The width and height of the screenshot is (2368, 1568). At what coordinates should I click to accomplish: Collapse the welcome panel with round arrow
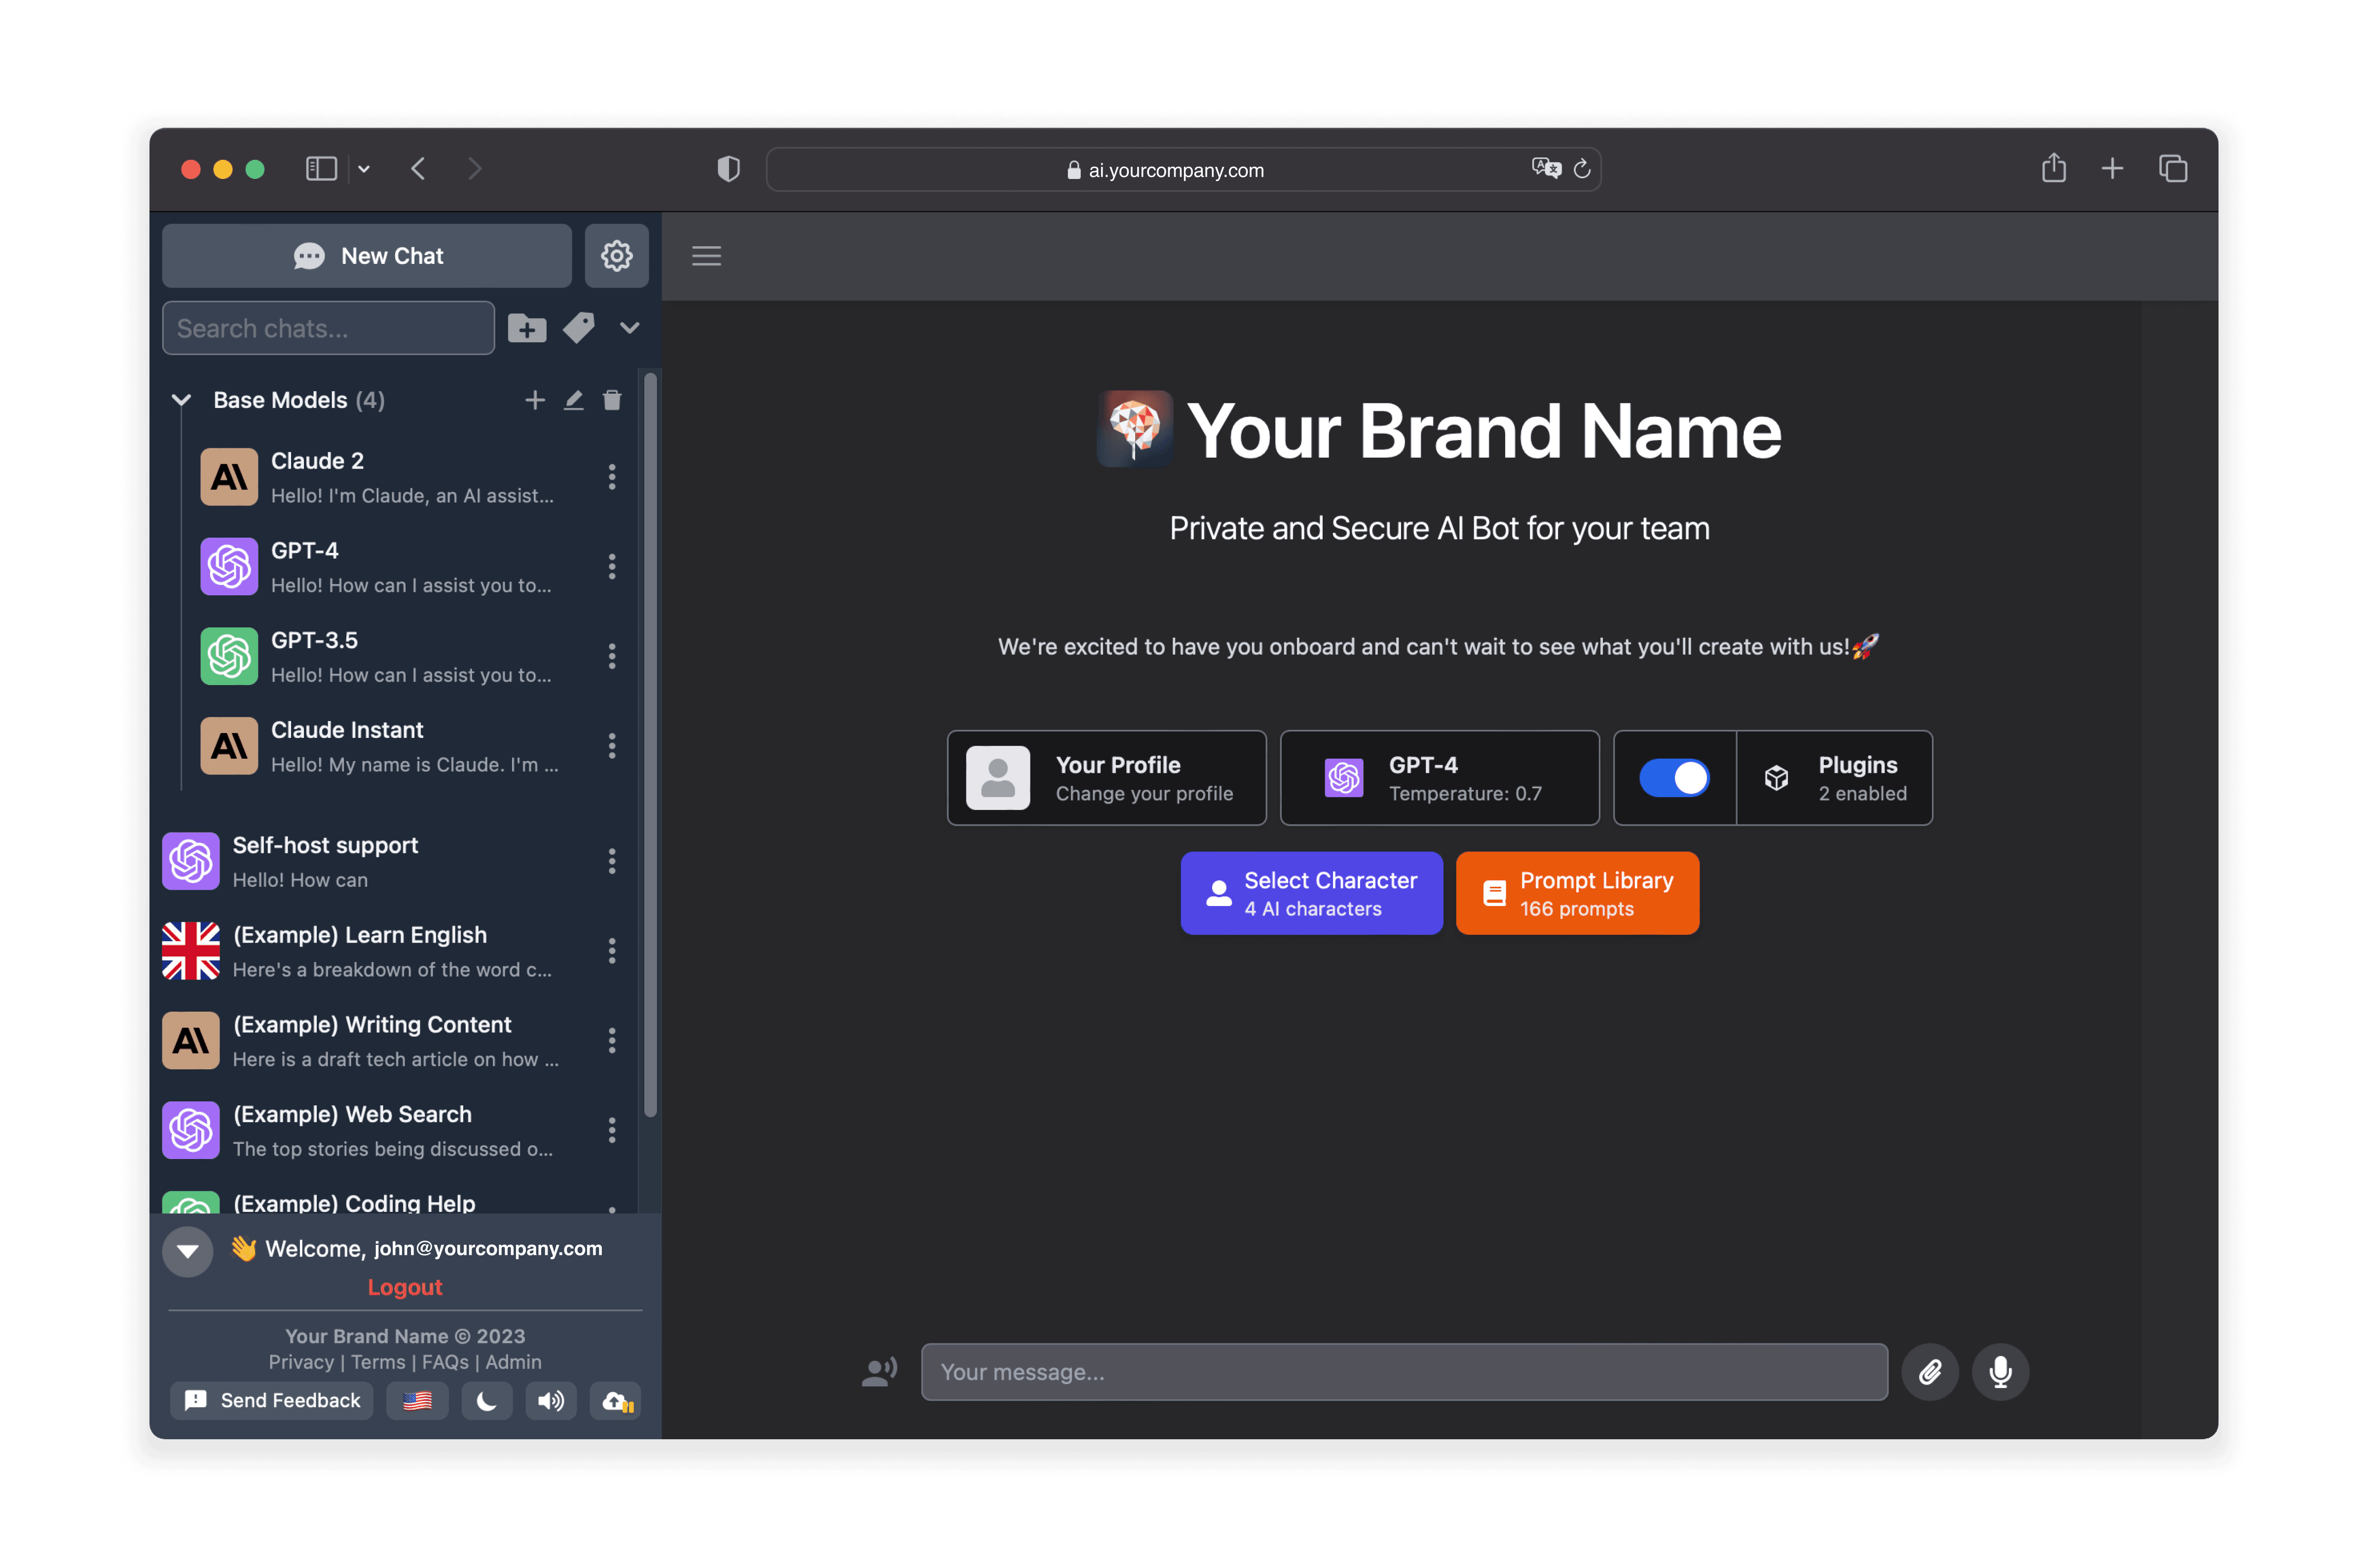[x=188, y=1251]
